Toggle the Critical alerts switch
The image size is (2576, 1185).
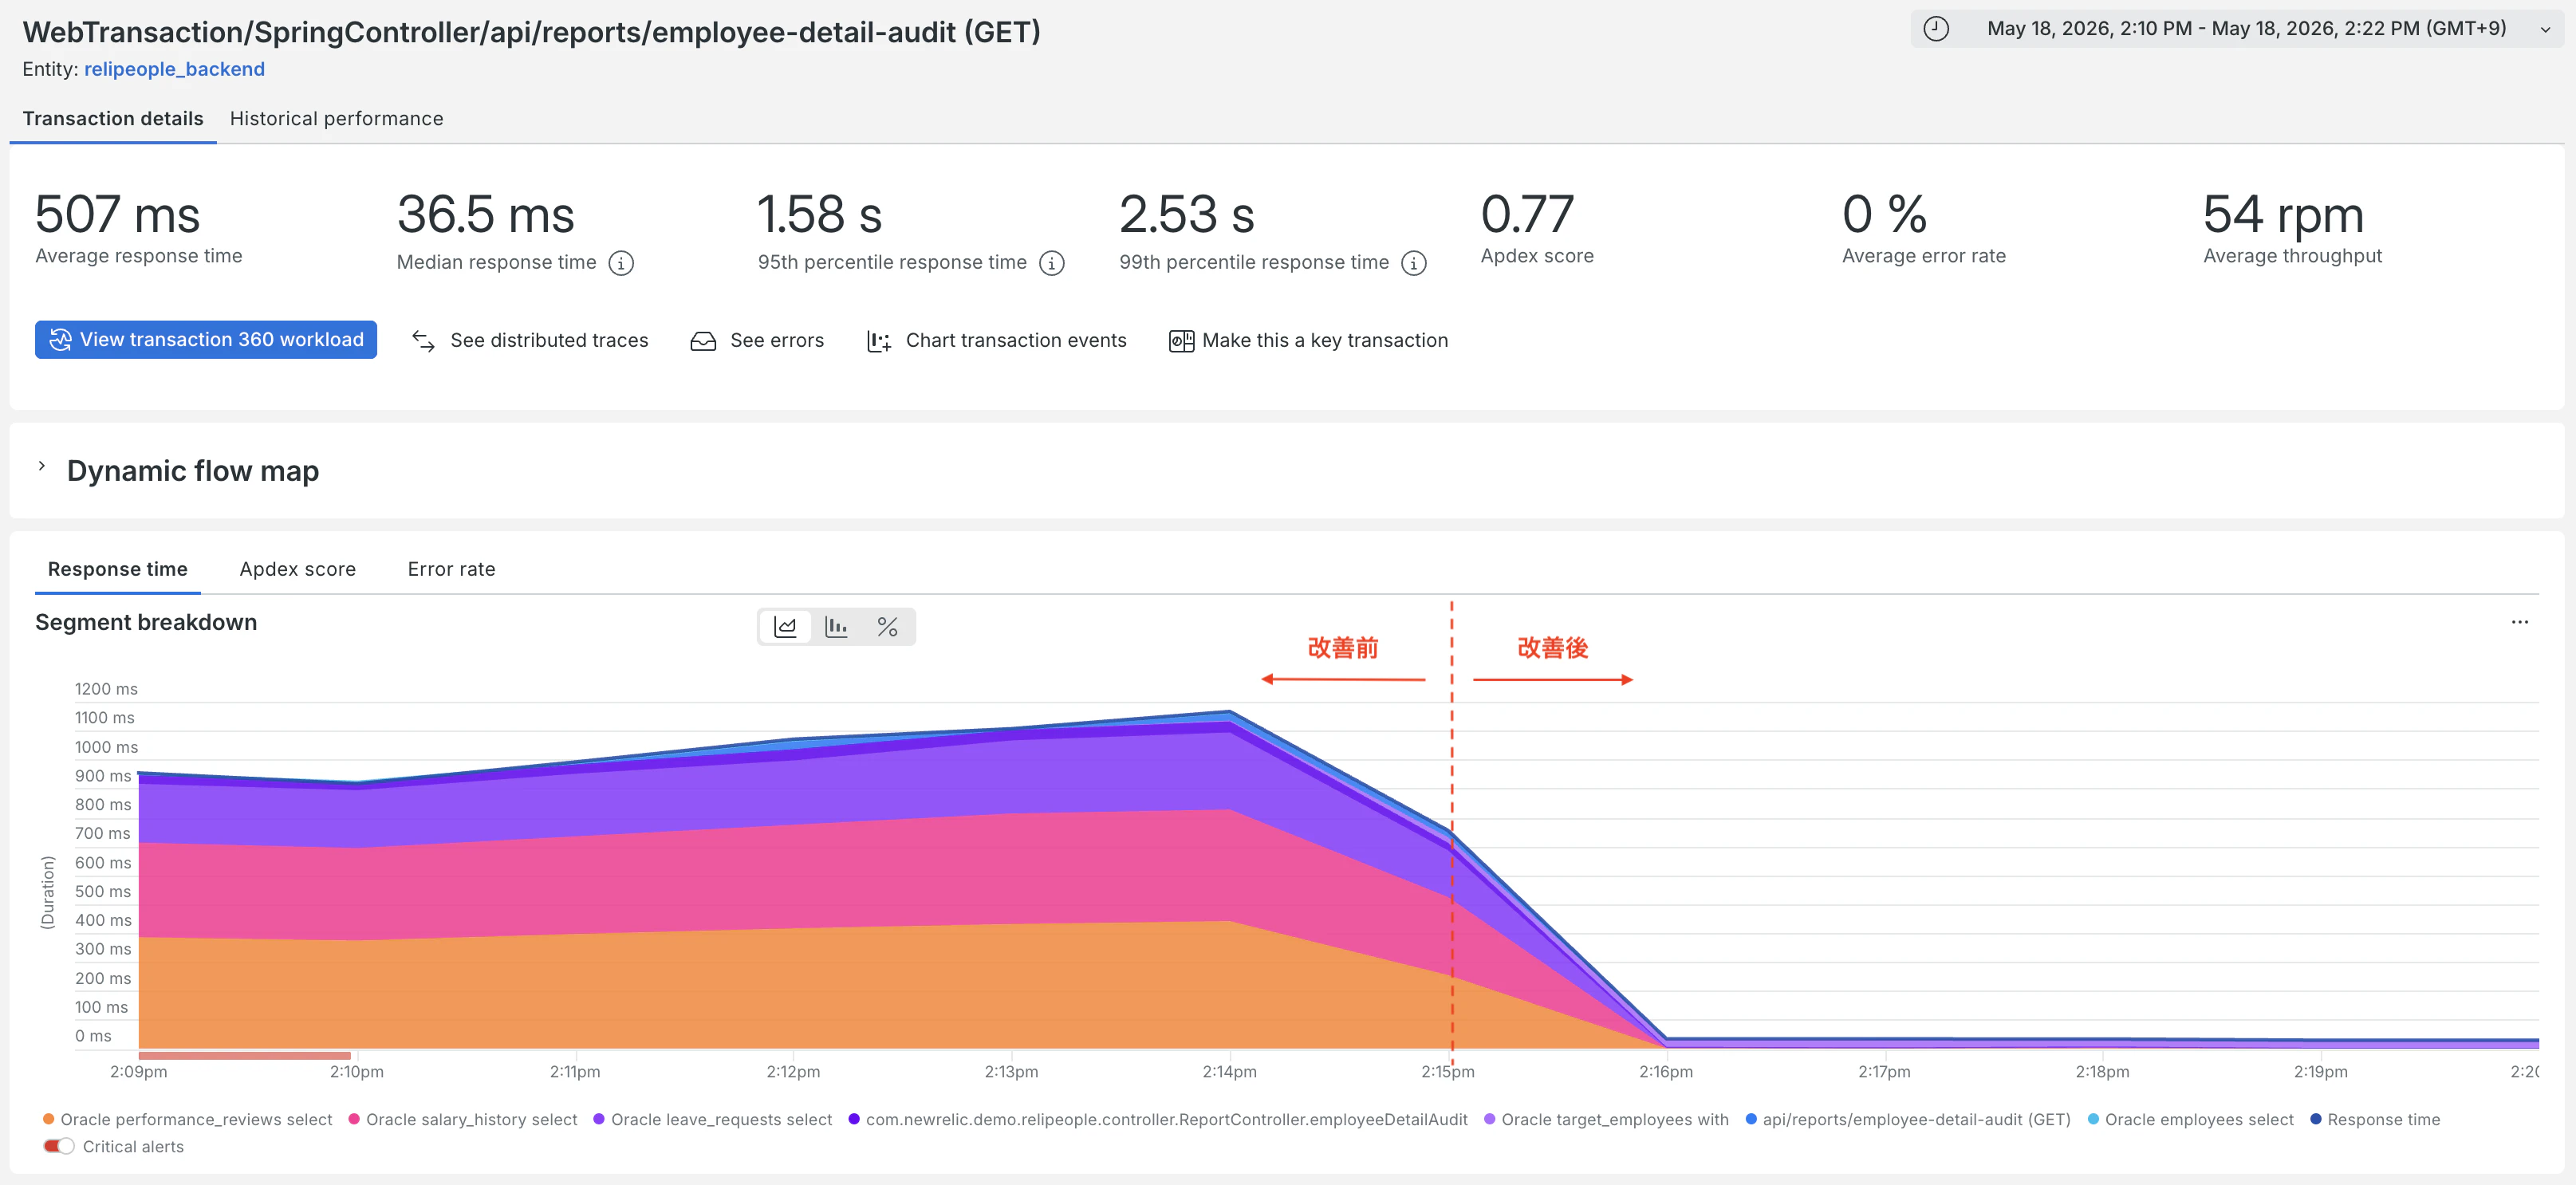tap(59, 1146)
